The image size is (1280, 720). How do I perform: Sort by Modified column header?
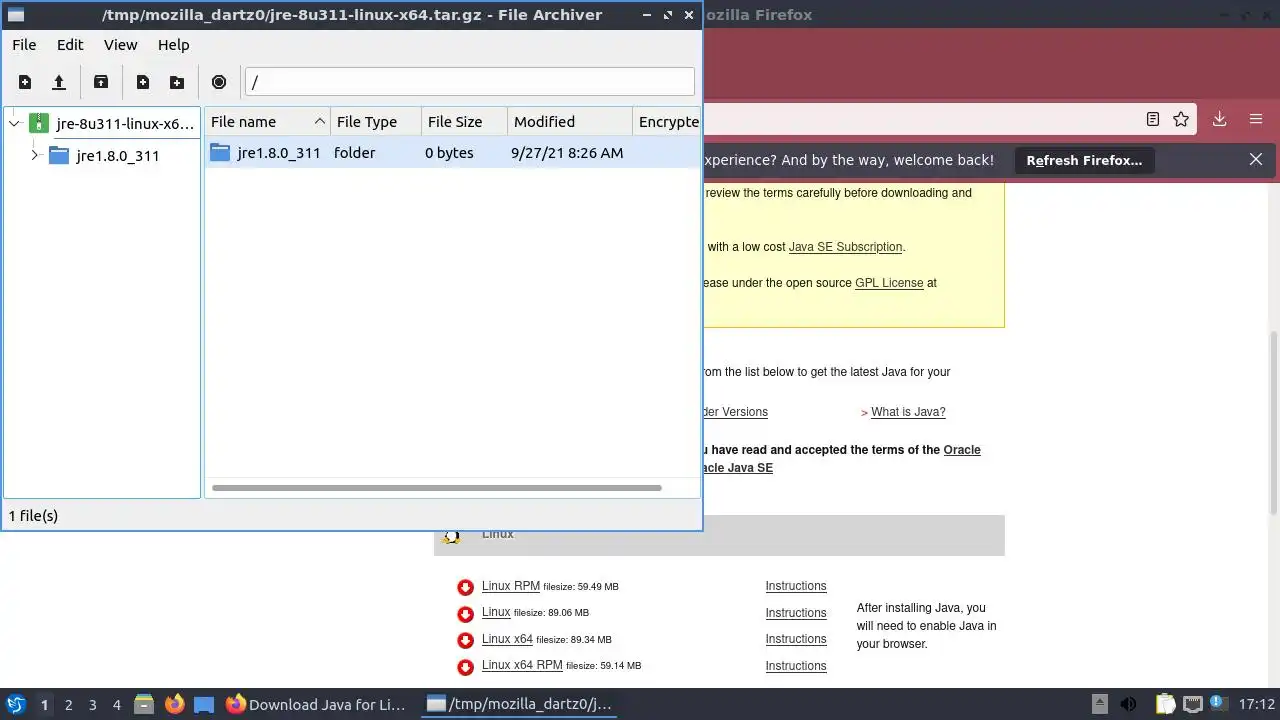pyautogui.click(x=570, y=121)
